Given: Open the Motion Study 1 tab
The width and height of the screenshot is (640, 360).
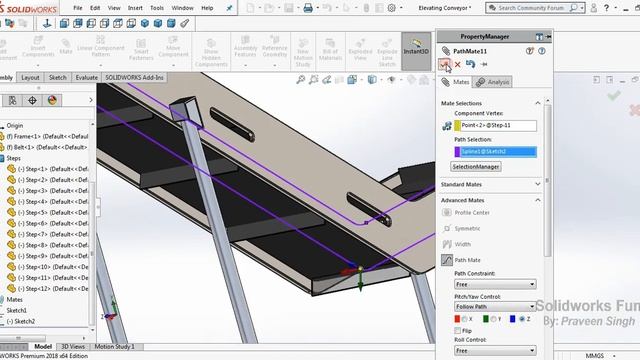Looking at the screenshot, I should (114, 347).
